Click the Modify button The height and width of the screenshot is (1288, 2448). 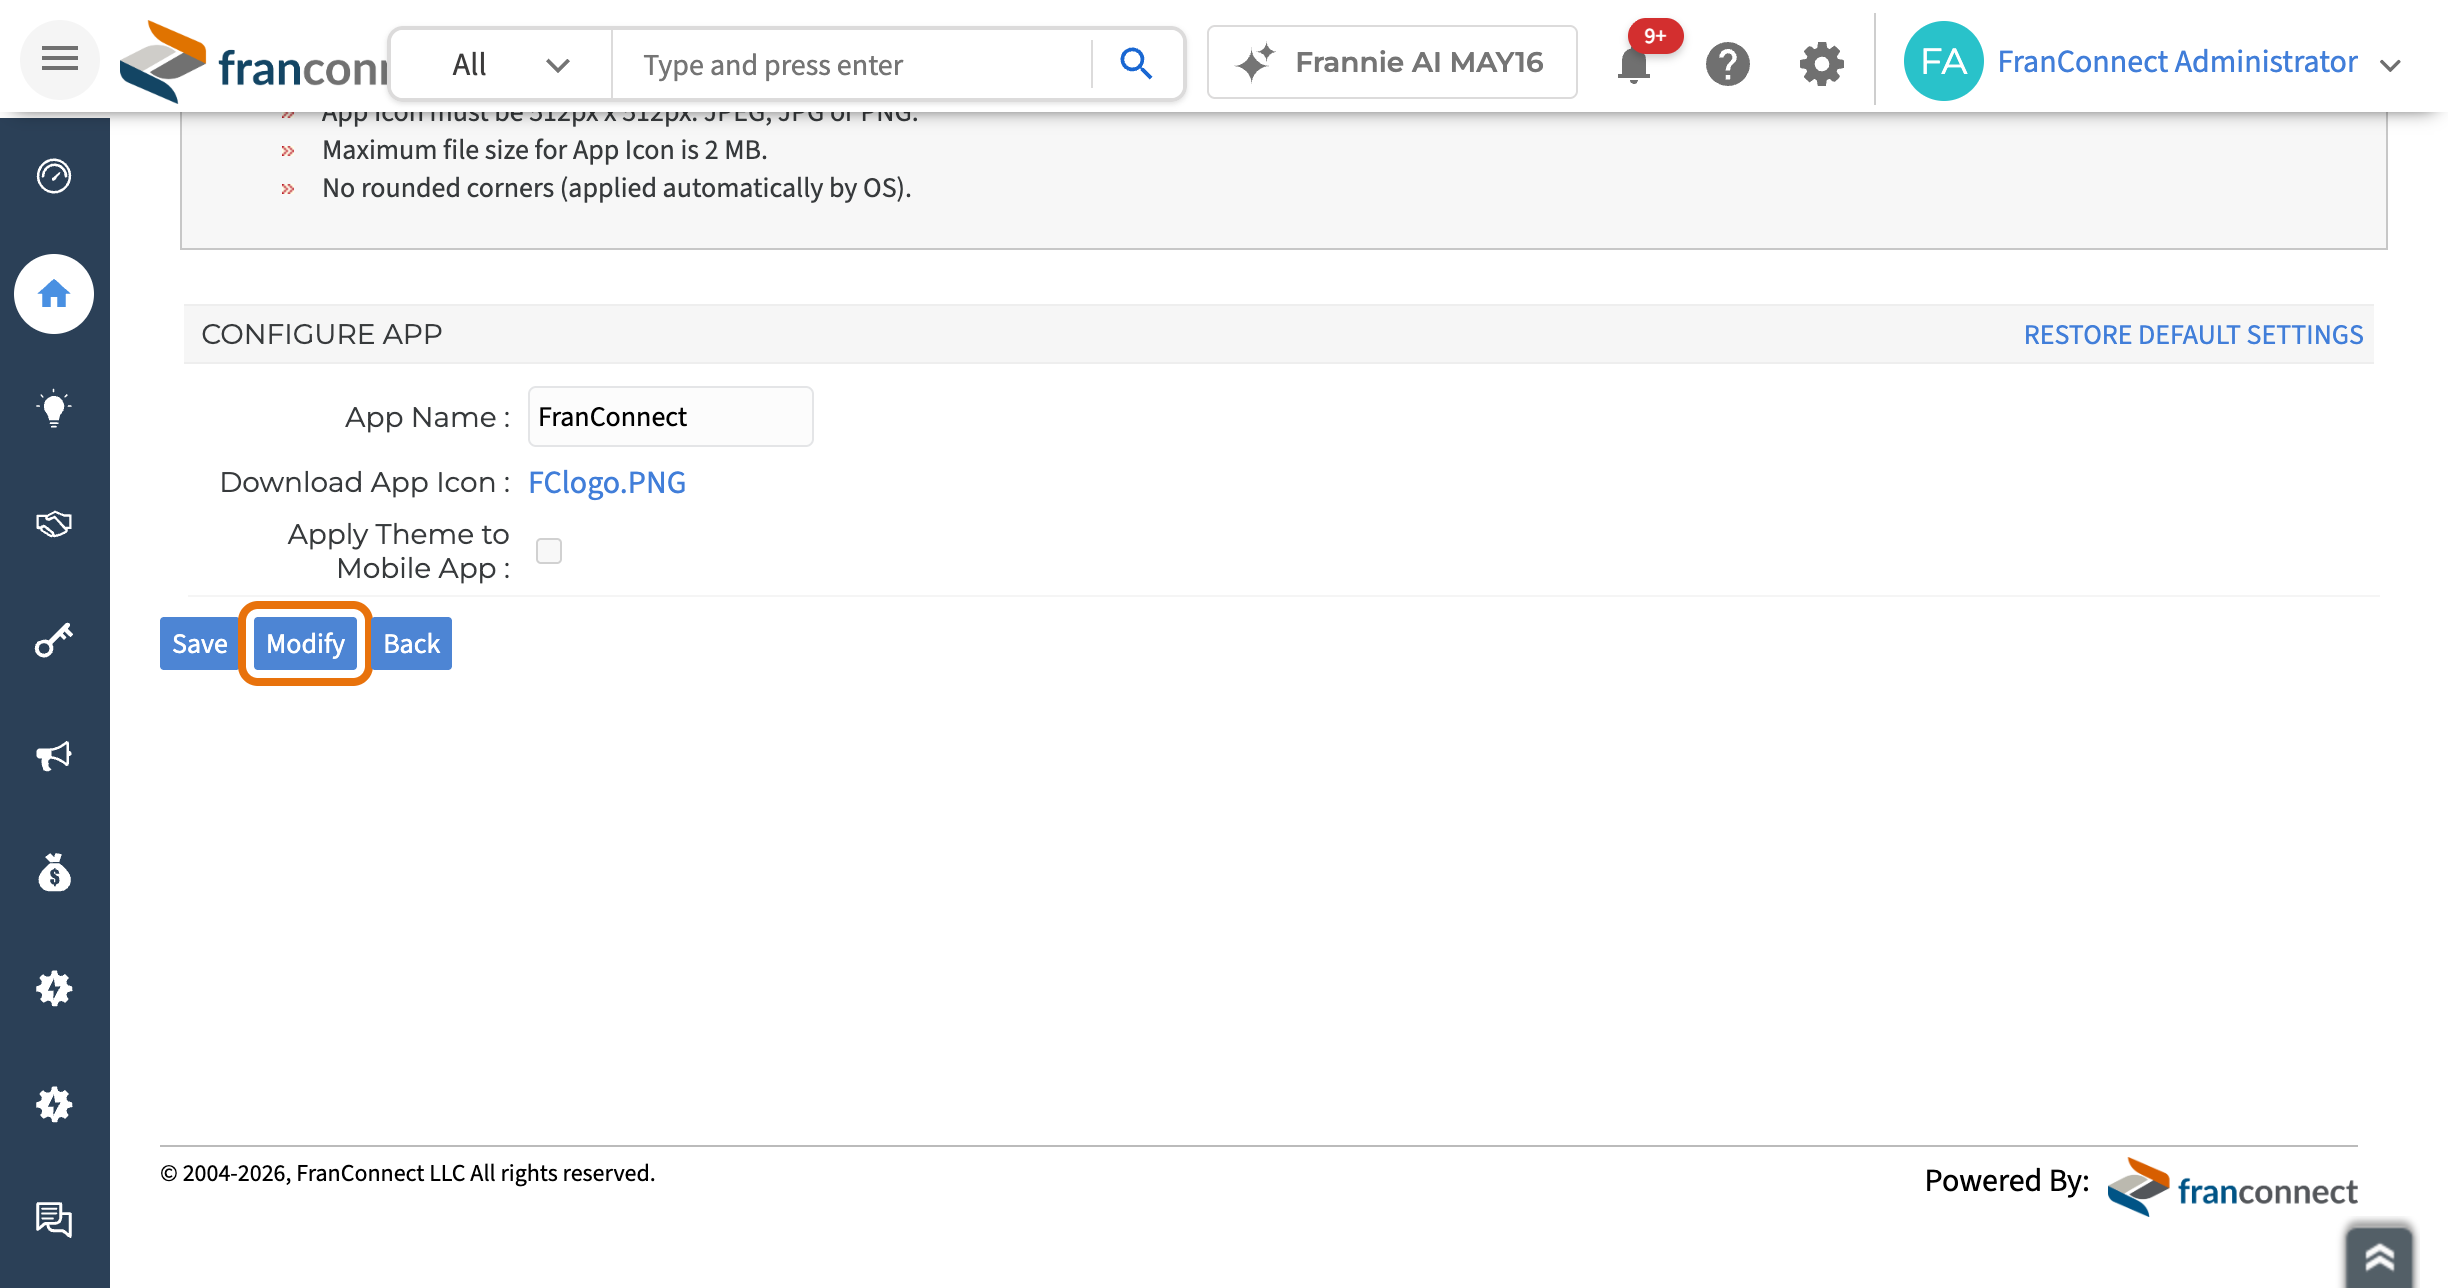(x=305, y=643)
